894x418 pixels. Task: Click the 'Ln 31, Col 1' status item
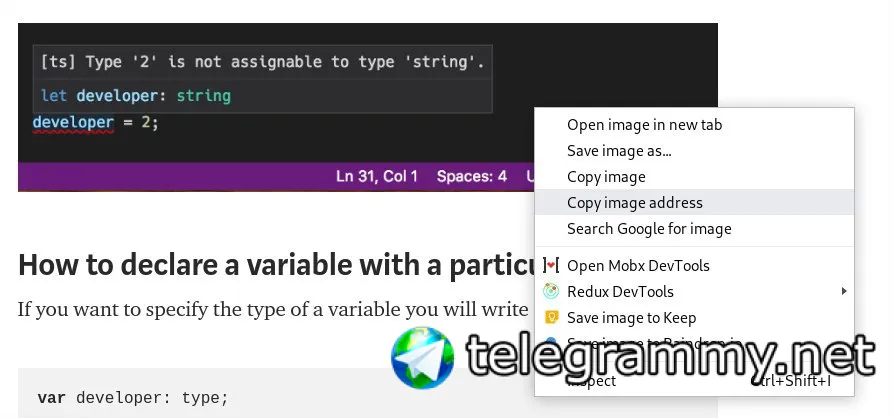377,177
